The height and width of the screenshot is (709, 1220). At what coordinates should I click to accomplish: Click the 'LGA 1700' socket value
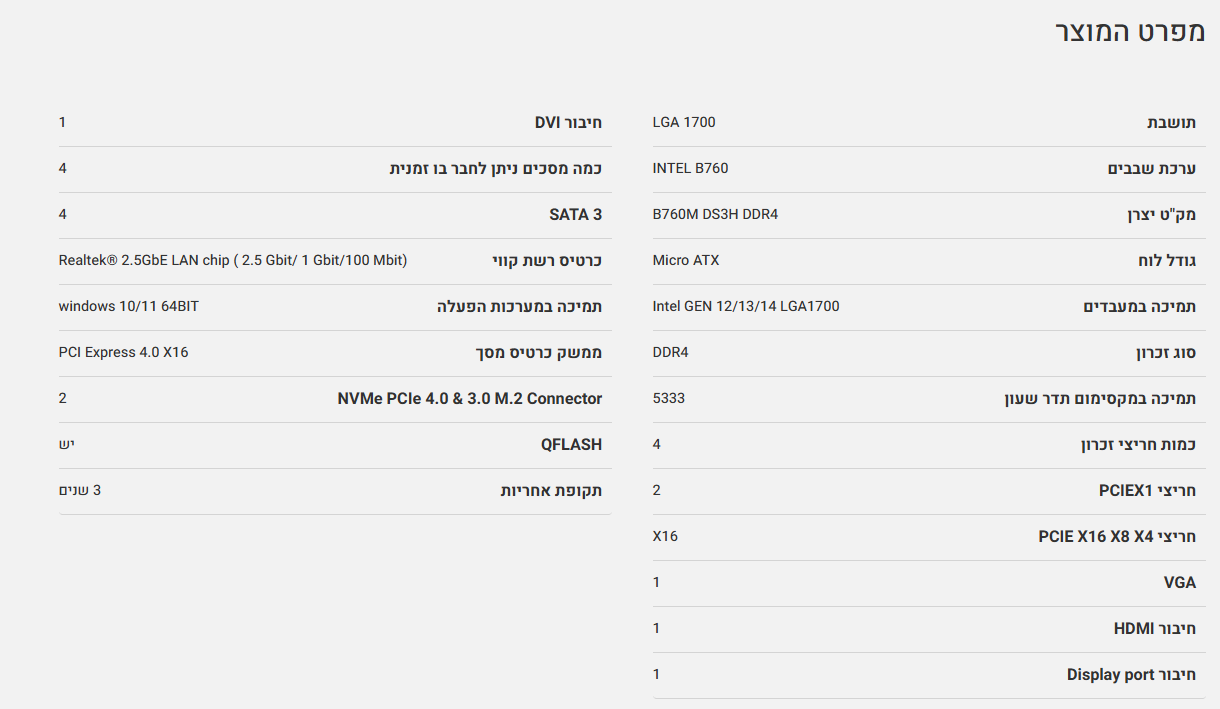(x=684, y=123)
